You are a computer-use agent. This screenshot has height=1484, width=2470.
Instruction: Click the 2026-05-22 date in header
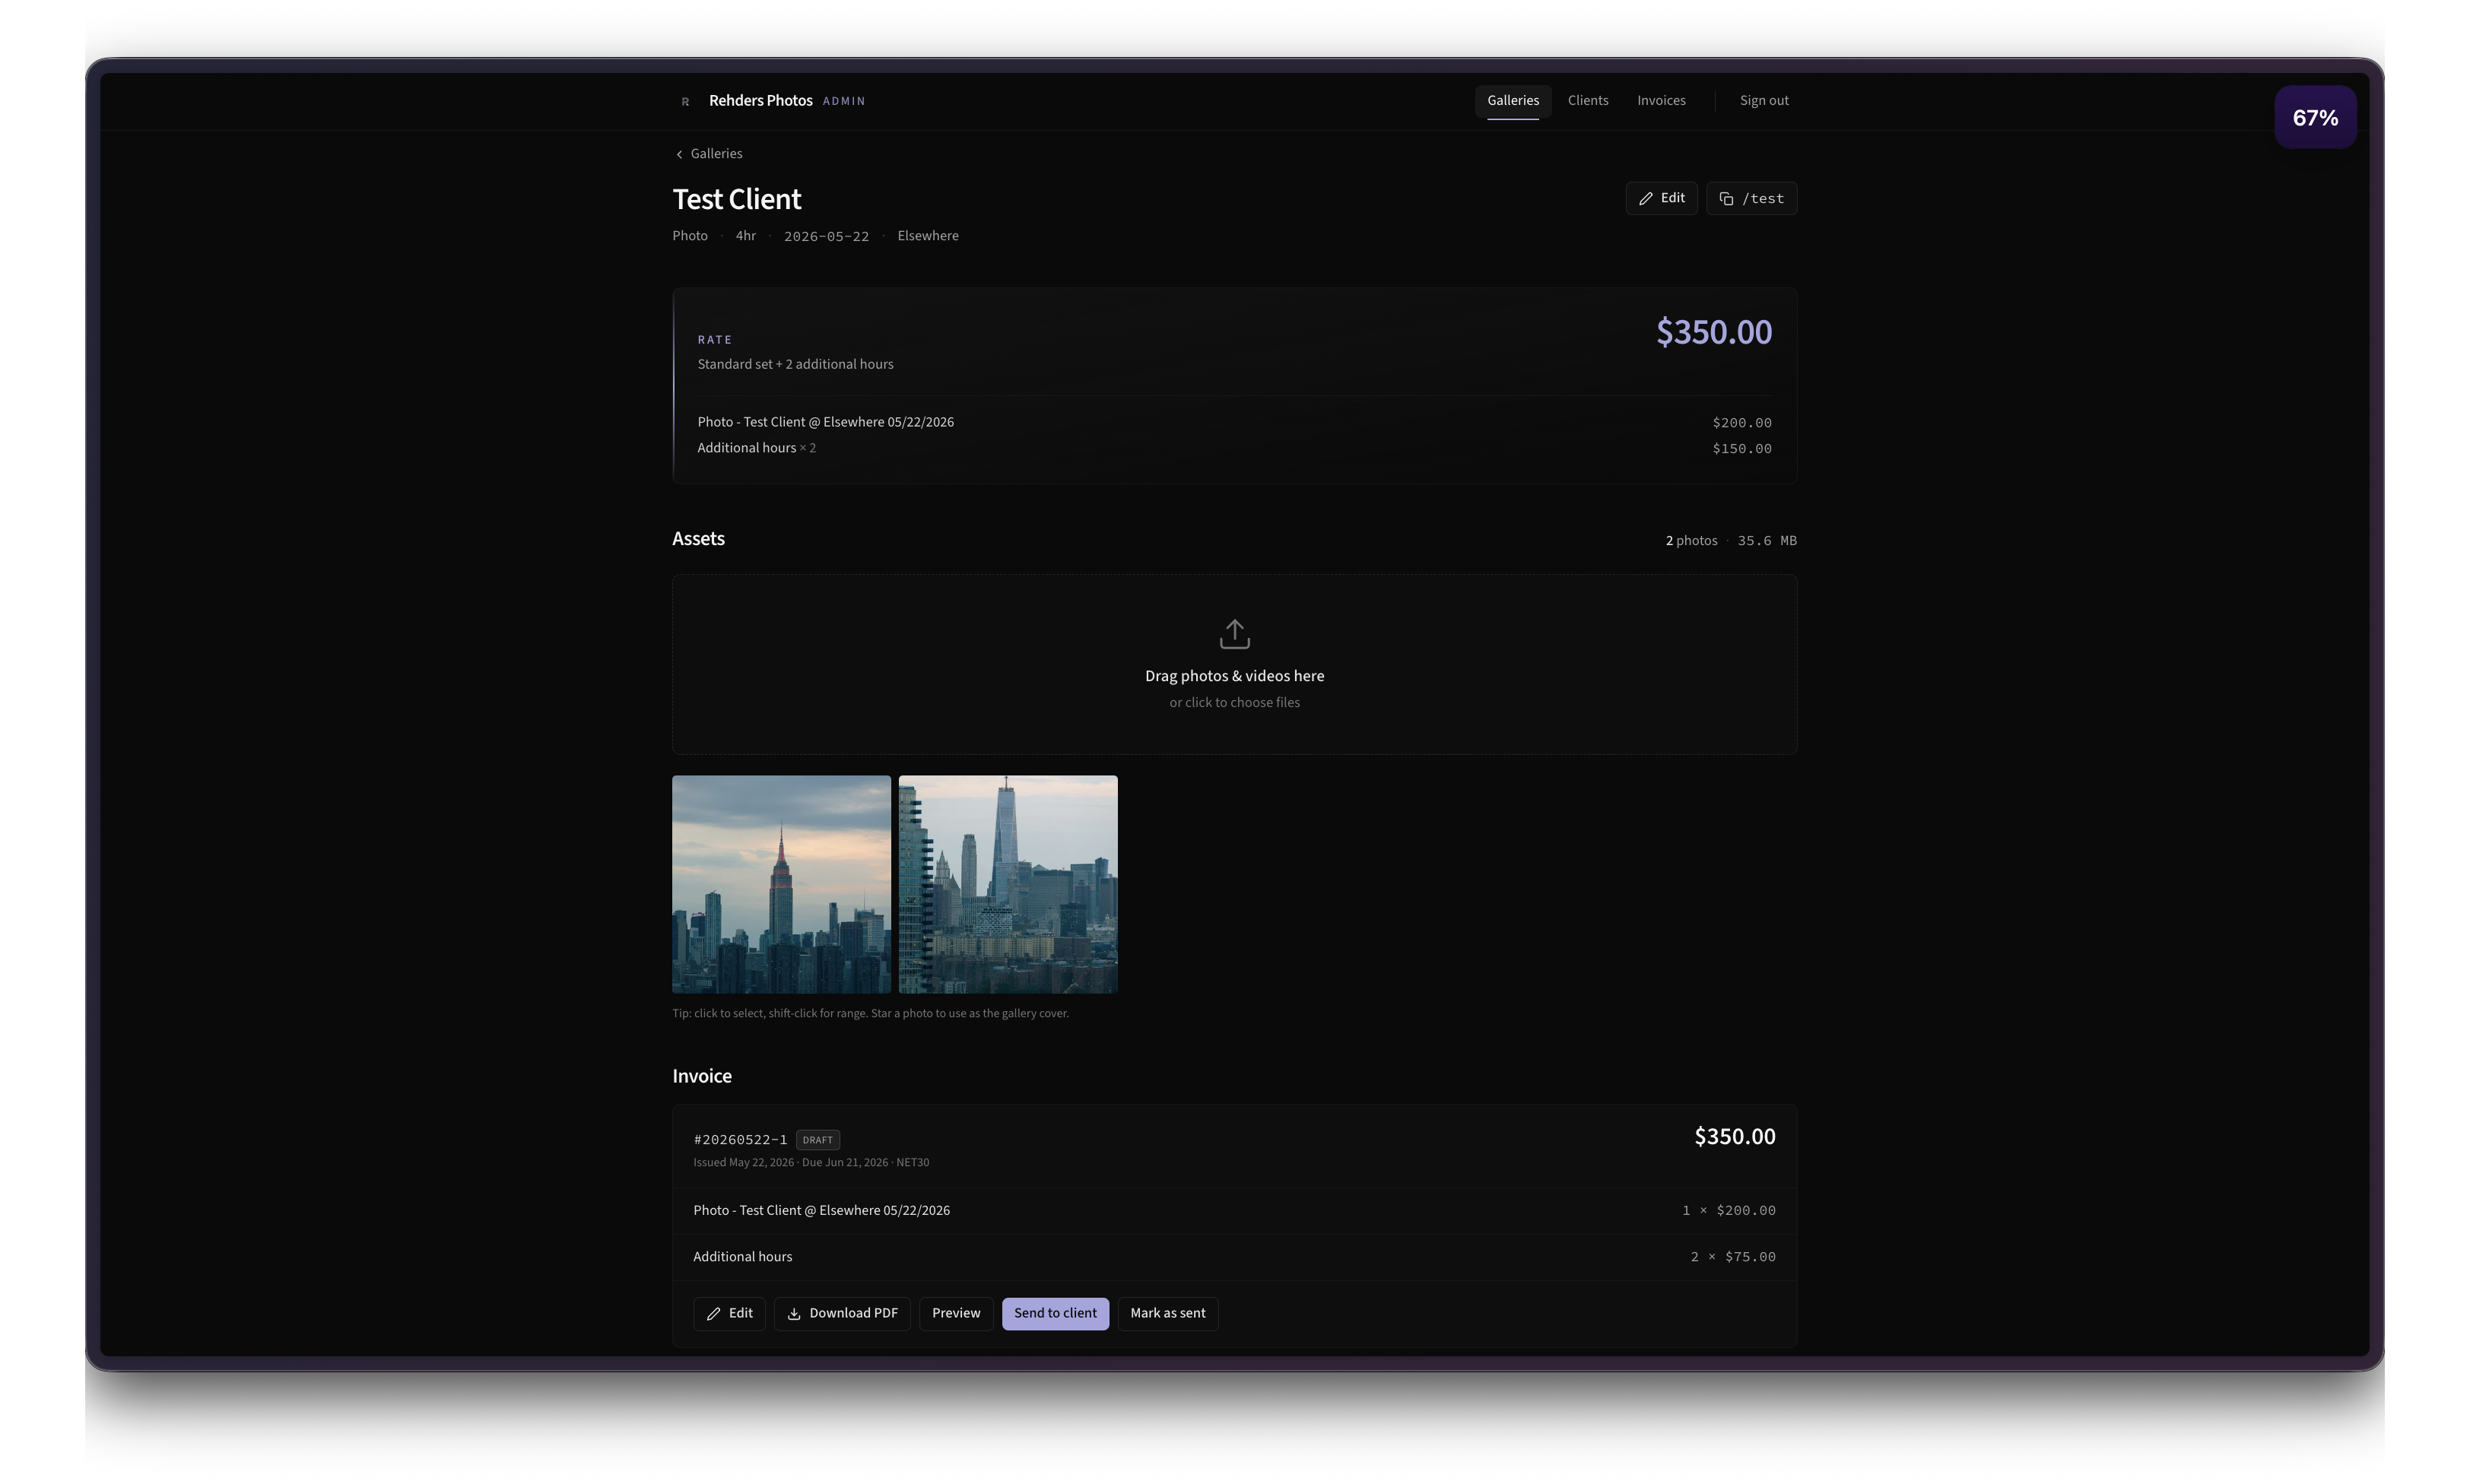coord(826,237)
